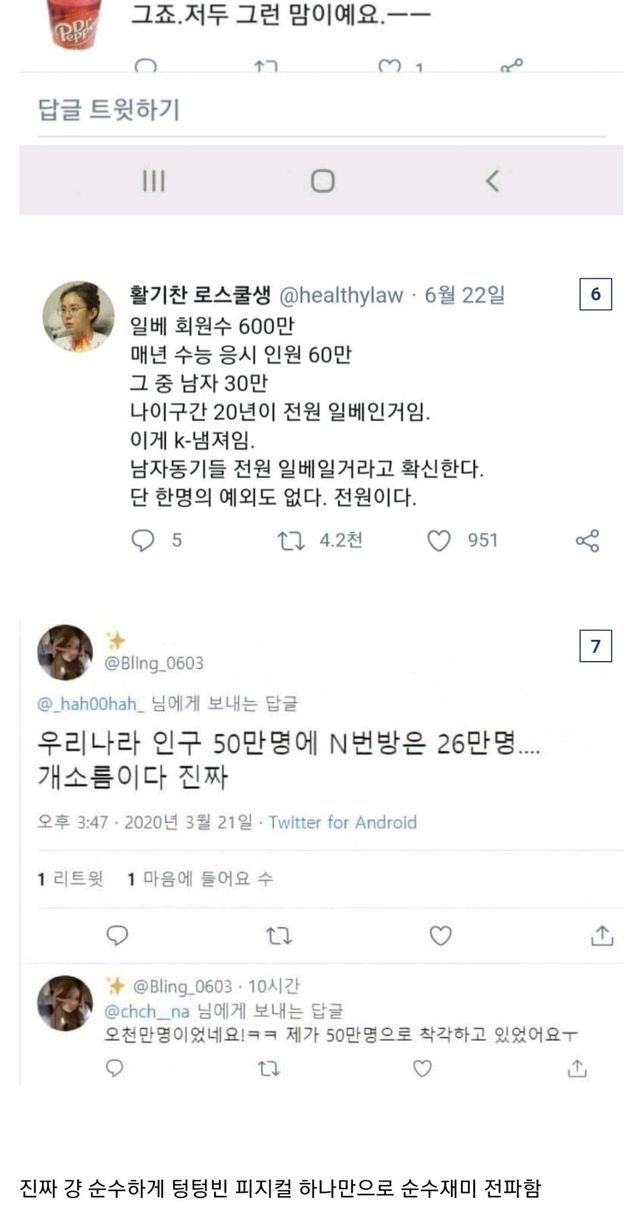This screenshot has height=1231, width=640.
Task: Click reply icon on healthylaw tweet
Action: point(145,541)
